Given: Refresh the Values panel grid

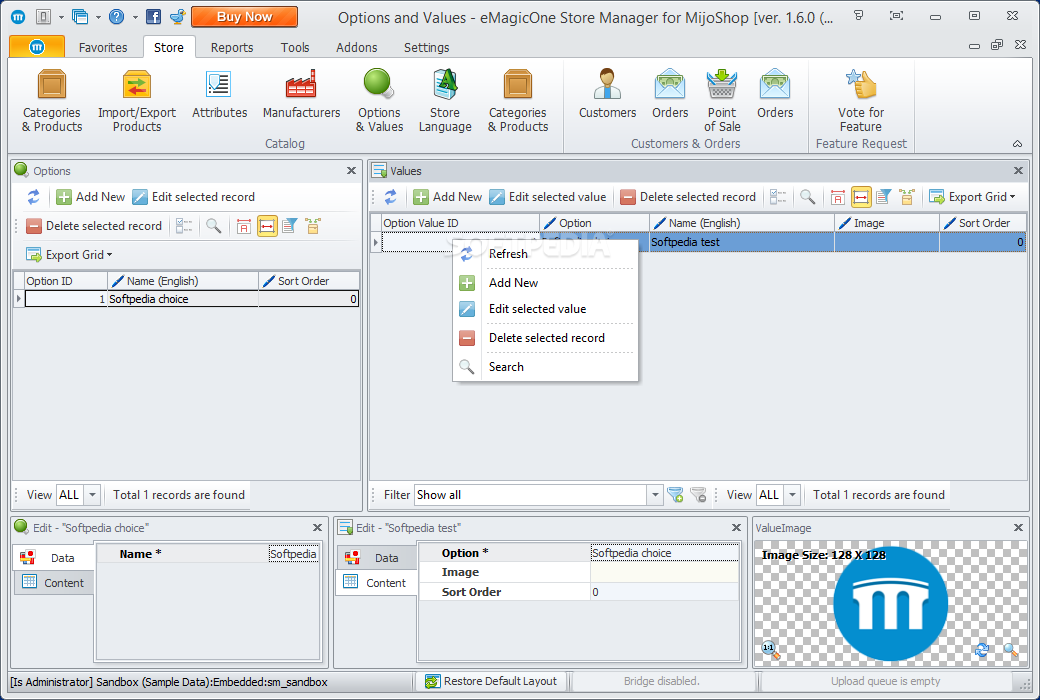Looking at the screenshot, I should click(391, 197).
